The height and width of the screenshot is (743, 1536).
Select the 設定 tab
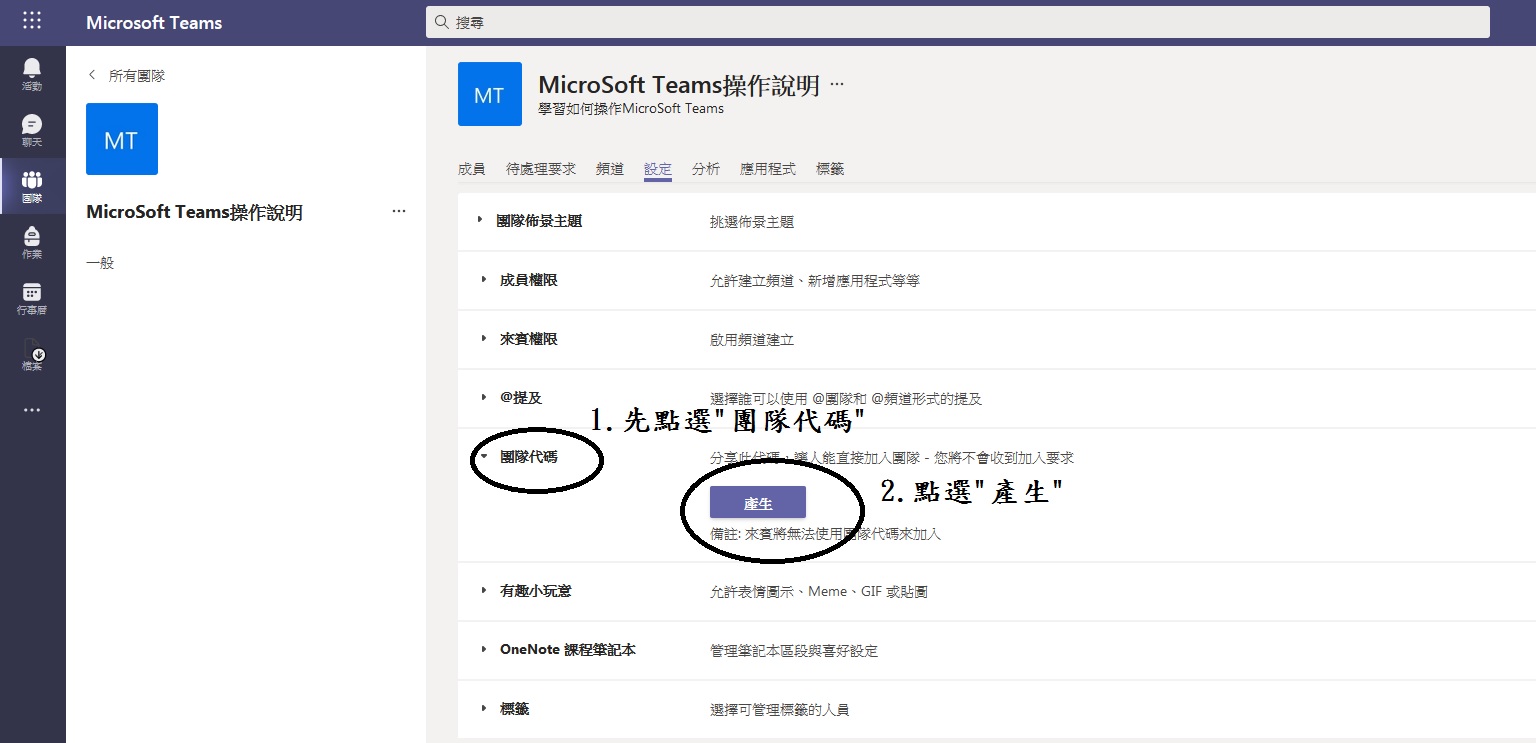pyautogui.click(x=658, y=169)
